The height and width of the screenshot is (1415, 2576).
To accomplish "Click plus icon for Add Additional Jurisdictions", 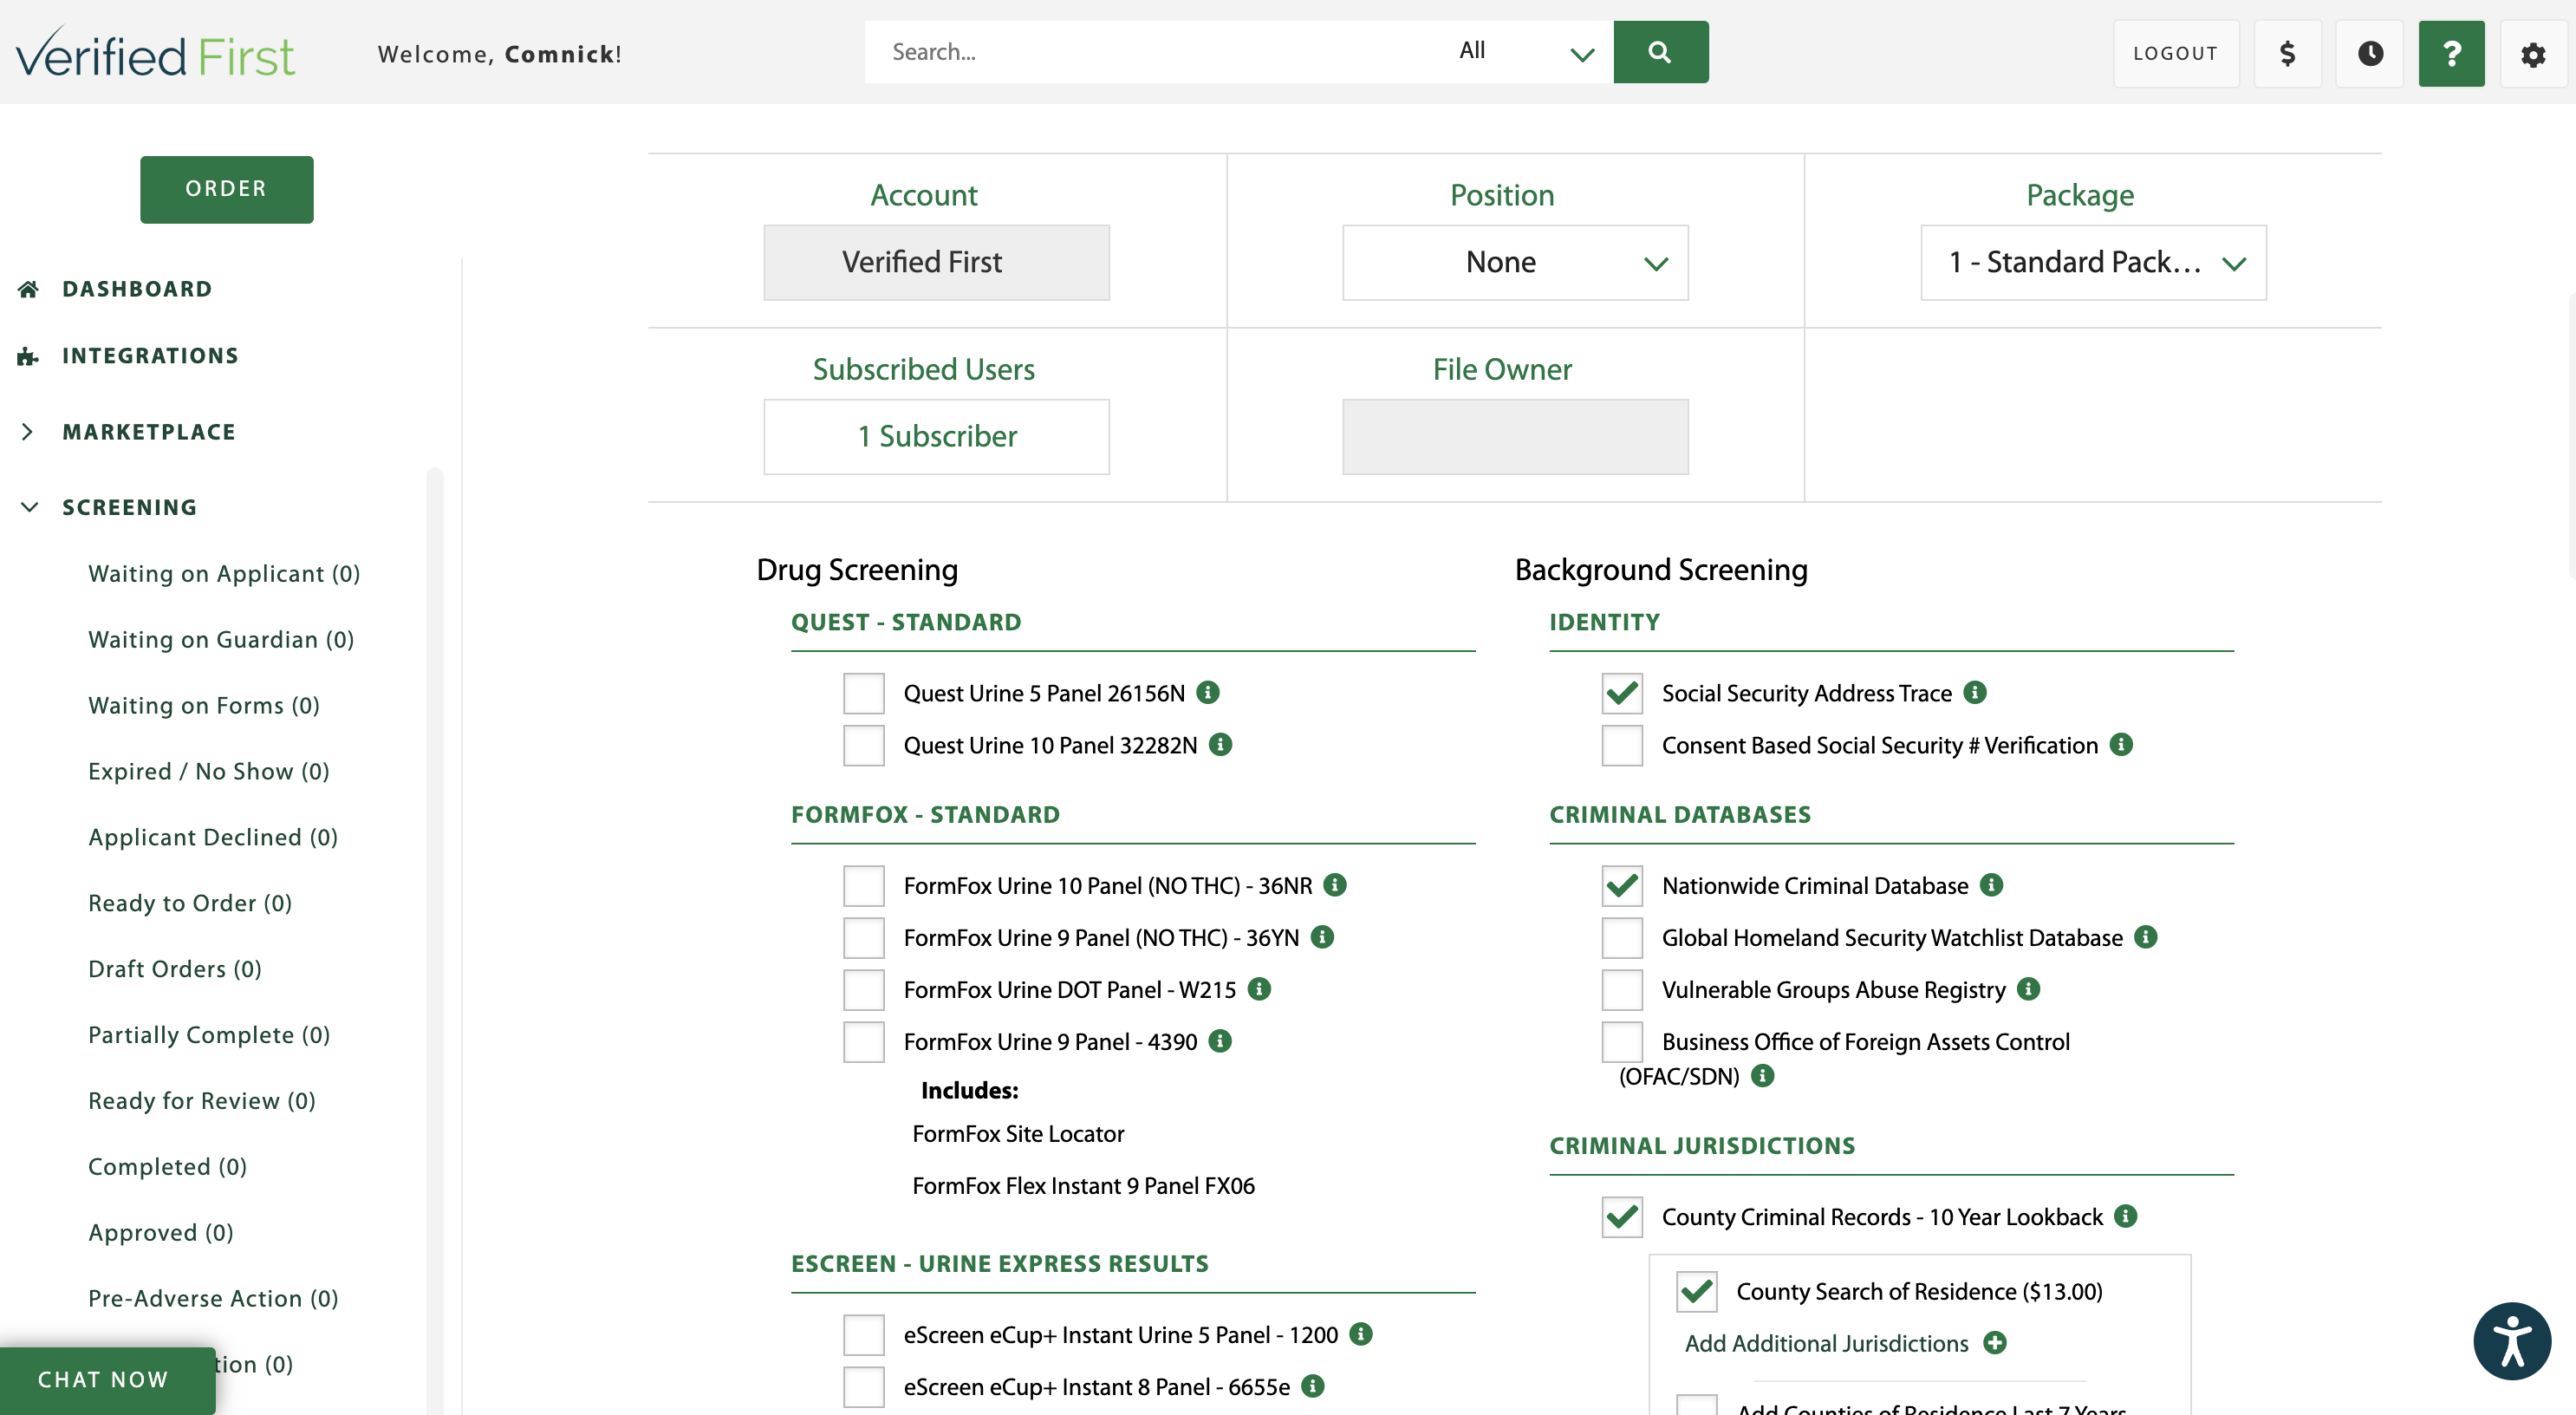I will [x=1995, y=1343].
